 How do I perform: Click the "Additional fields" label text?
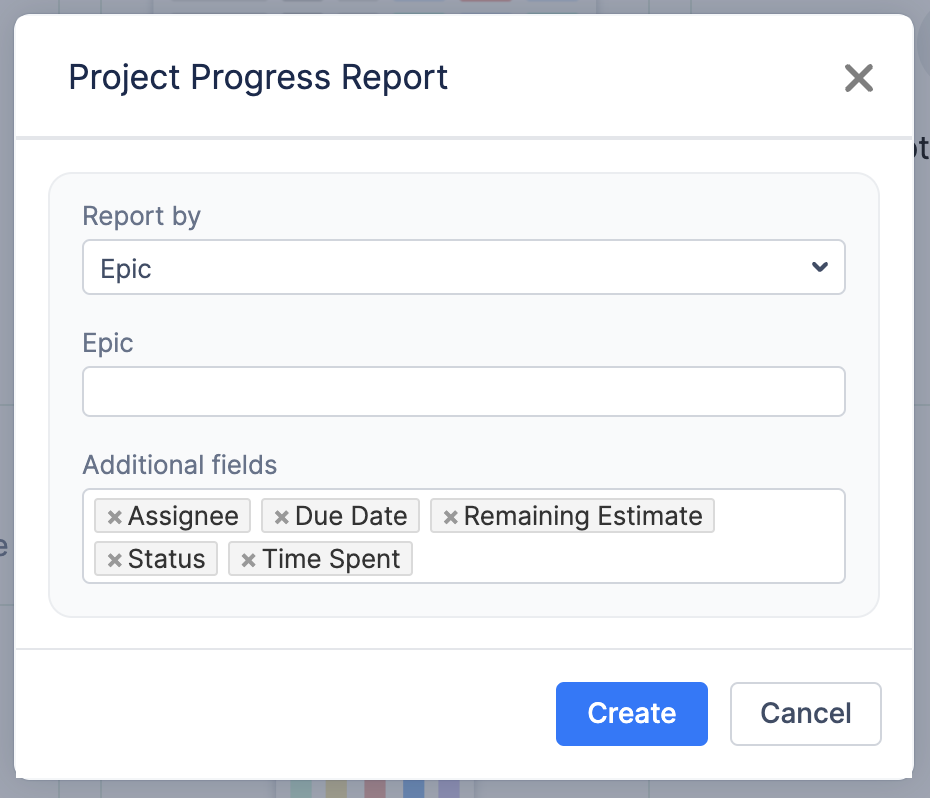point(179,465)
